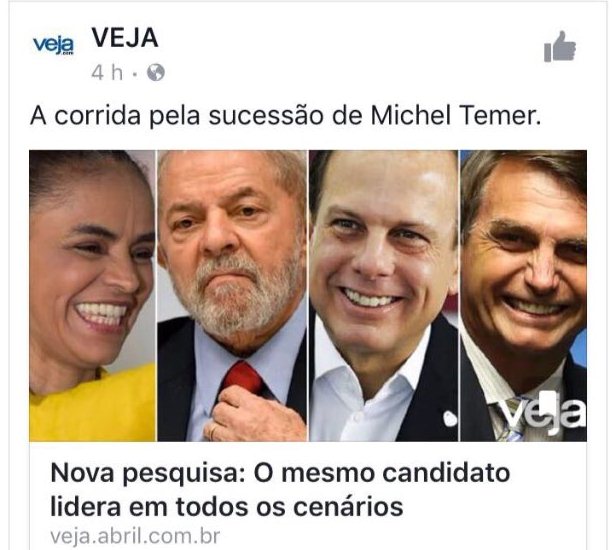
Task: Click the veja.com page avatar logo
Action: (53, 46)
